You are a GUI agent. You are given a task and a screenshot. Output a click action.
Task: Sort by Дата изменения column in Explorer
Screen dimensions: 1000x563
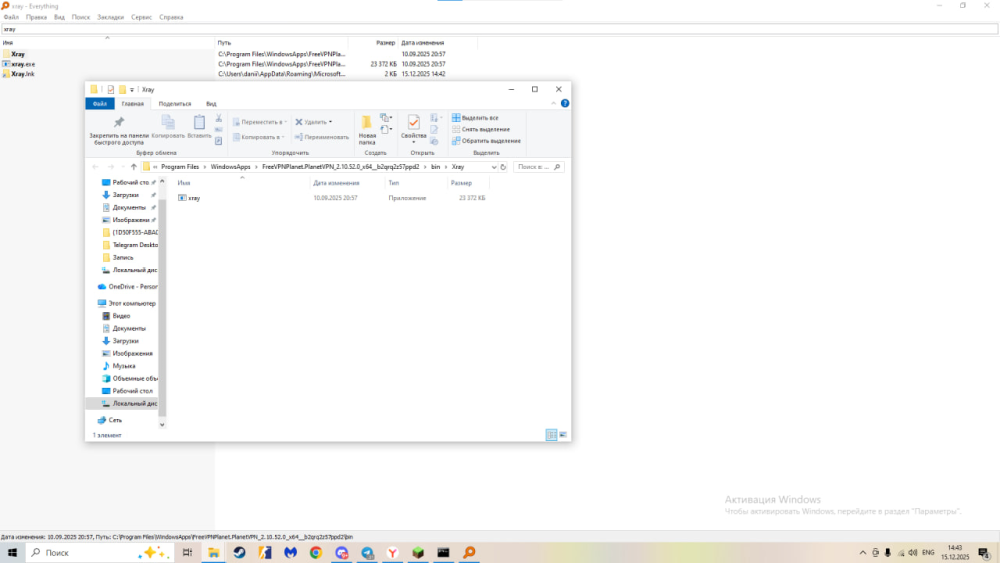point(336,183)
